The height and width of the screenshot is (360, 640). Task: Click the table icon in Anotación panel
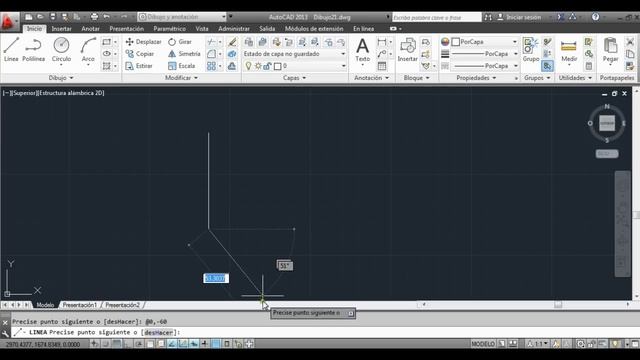[382, 66]
